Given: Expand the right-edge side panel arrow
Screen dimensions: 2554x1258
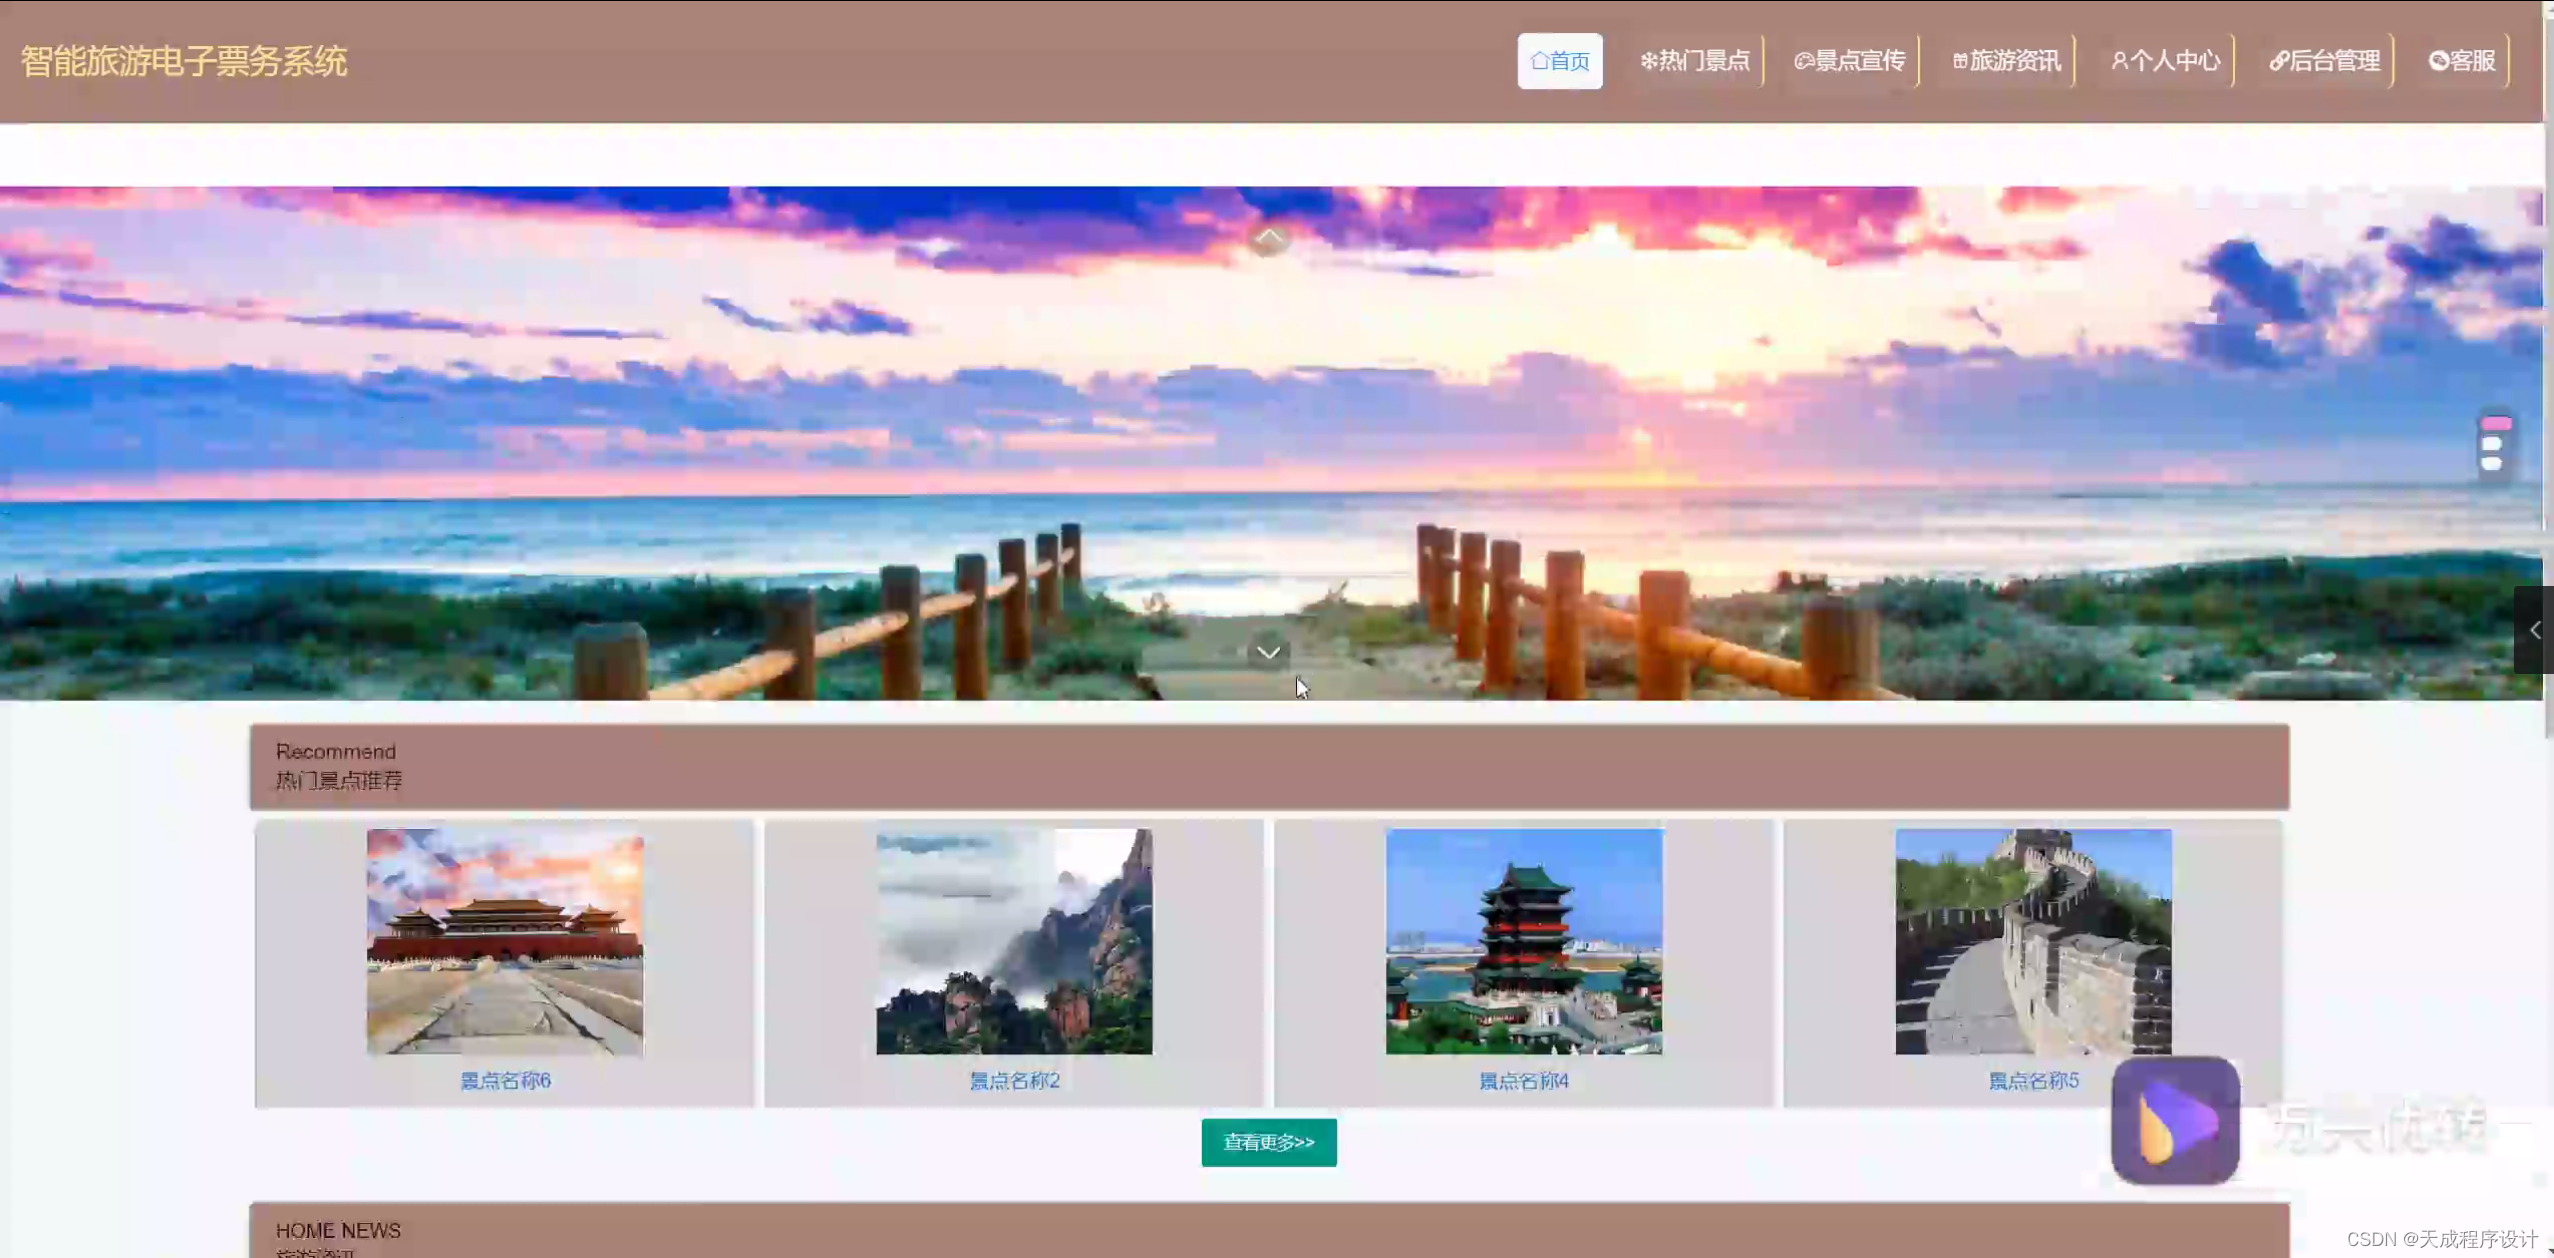Looking at the screenshot, I should click(x=2537, y=628).
